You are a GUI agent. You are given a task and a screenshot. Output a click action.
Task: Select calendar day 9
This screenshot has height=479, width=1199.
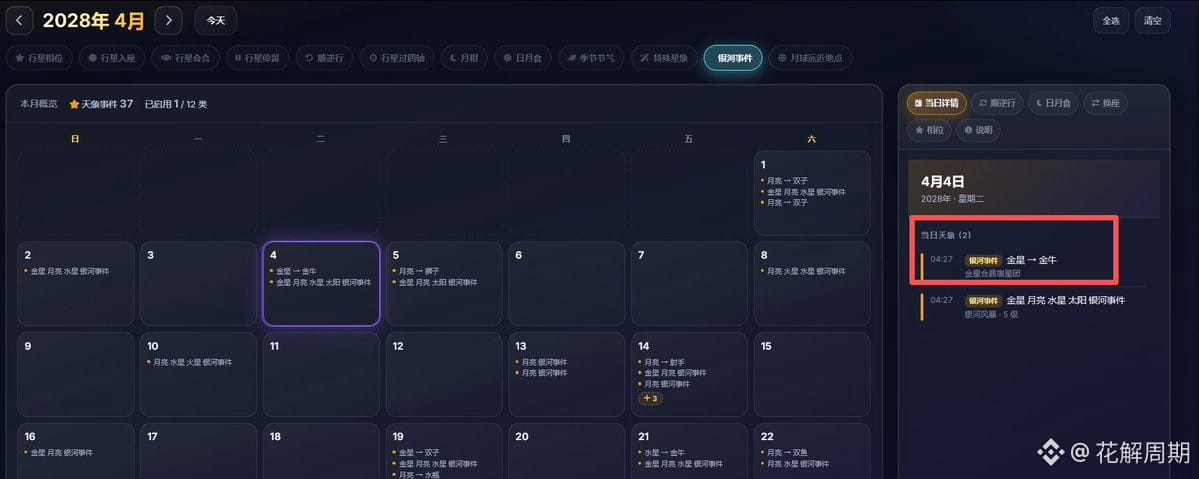click(75, 374)
